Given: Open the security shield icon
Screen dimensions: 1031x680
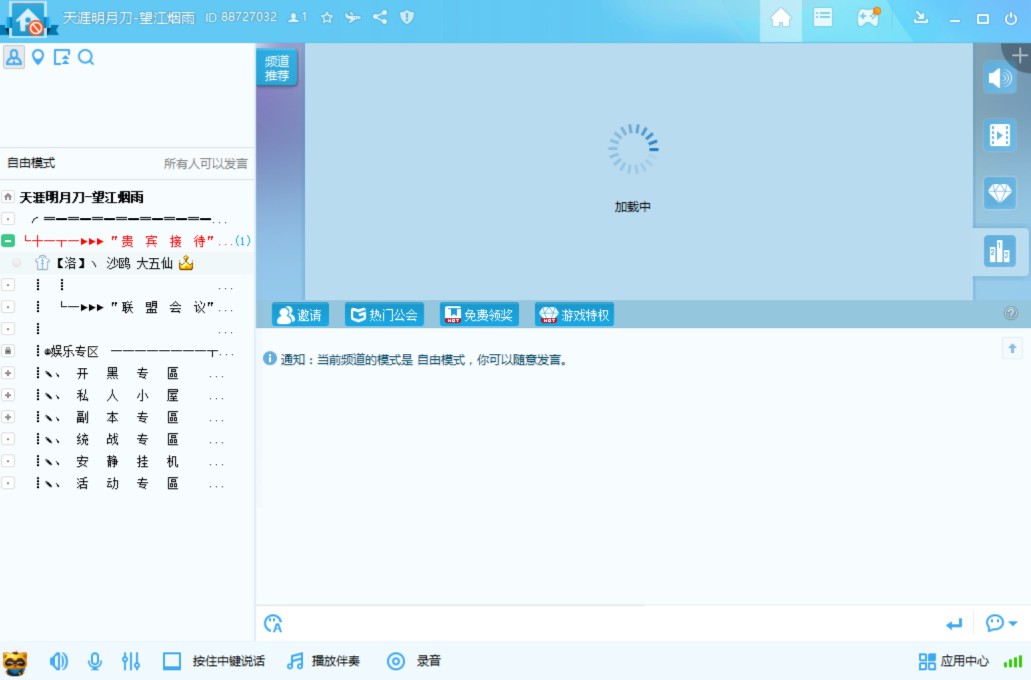Looking at the screenshot, I should pyautogui.click(x=407, y=17).
